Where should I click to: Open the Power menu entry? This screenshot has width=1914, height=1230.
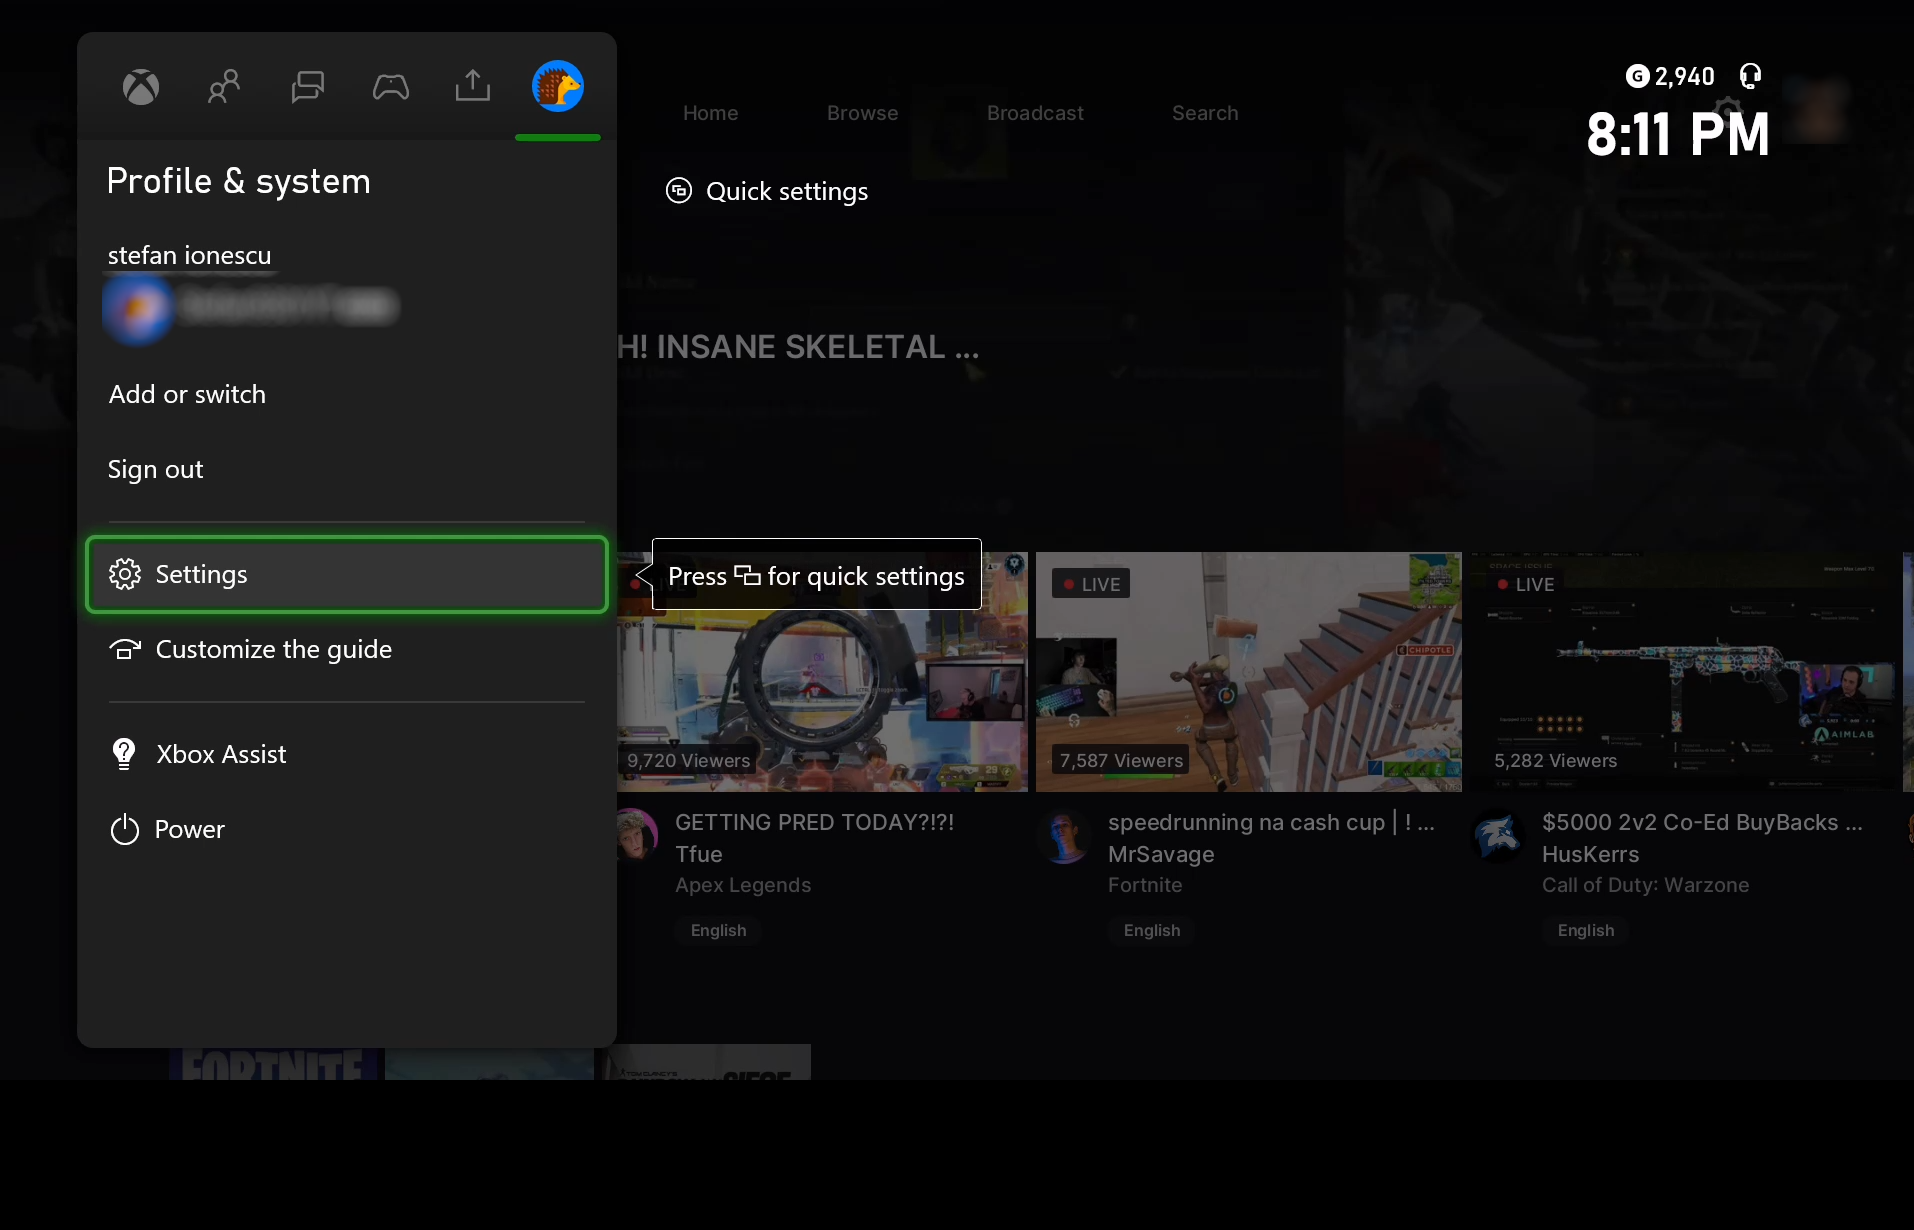click(x=347, y=830)
